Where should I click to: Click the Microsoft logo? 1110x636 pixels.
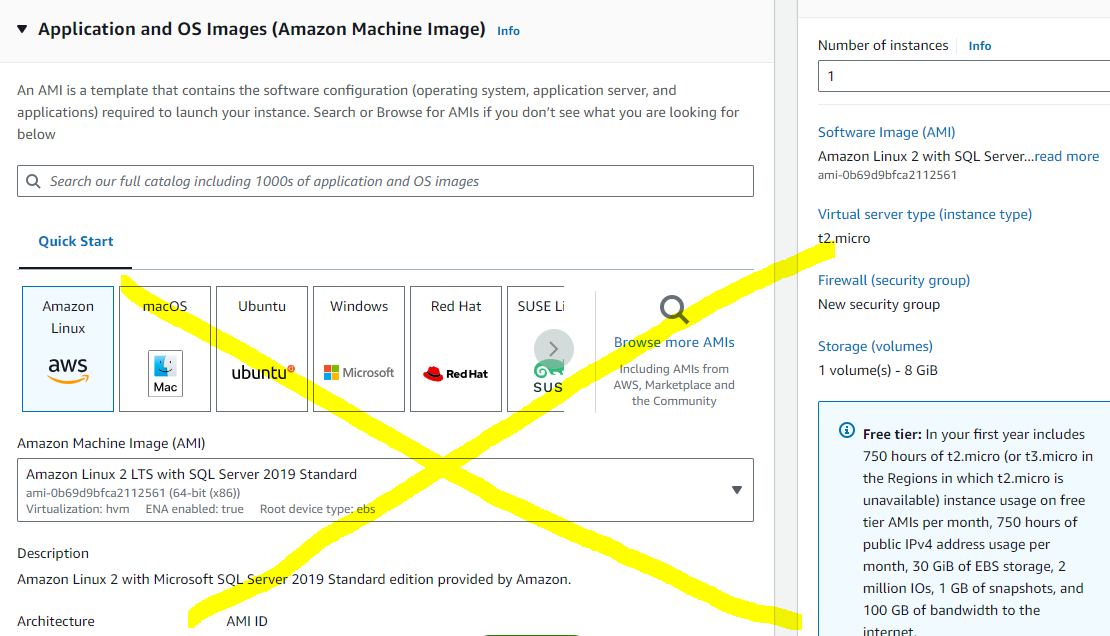(x=359, y=373)
